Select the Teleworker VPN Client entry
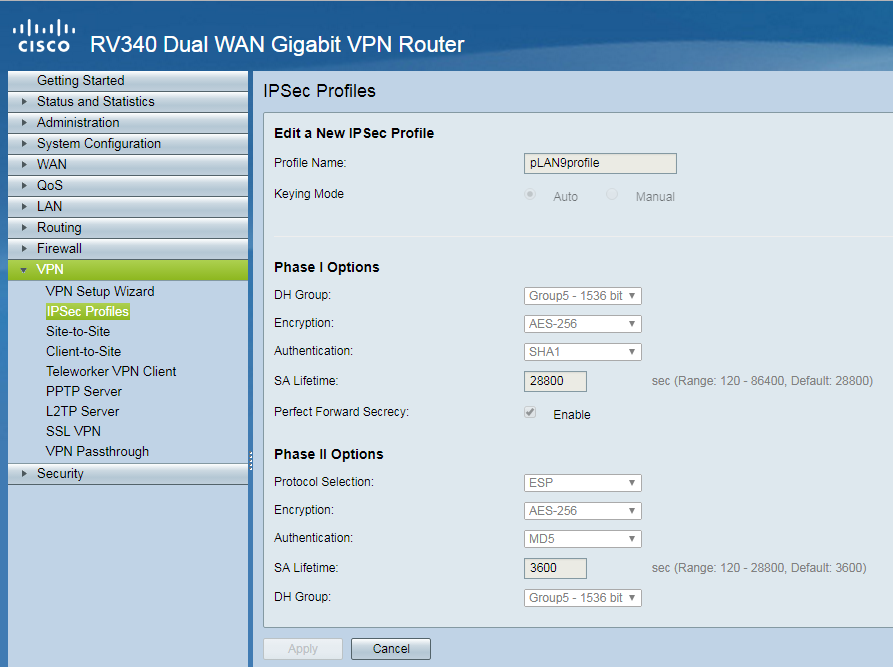Image resolution: width=893 pixels, height=667 pixels. coord(111,371)
